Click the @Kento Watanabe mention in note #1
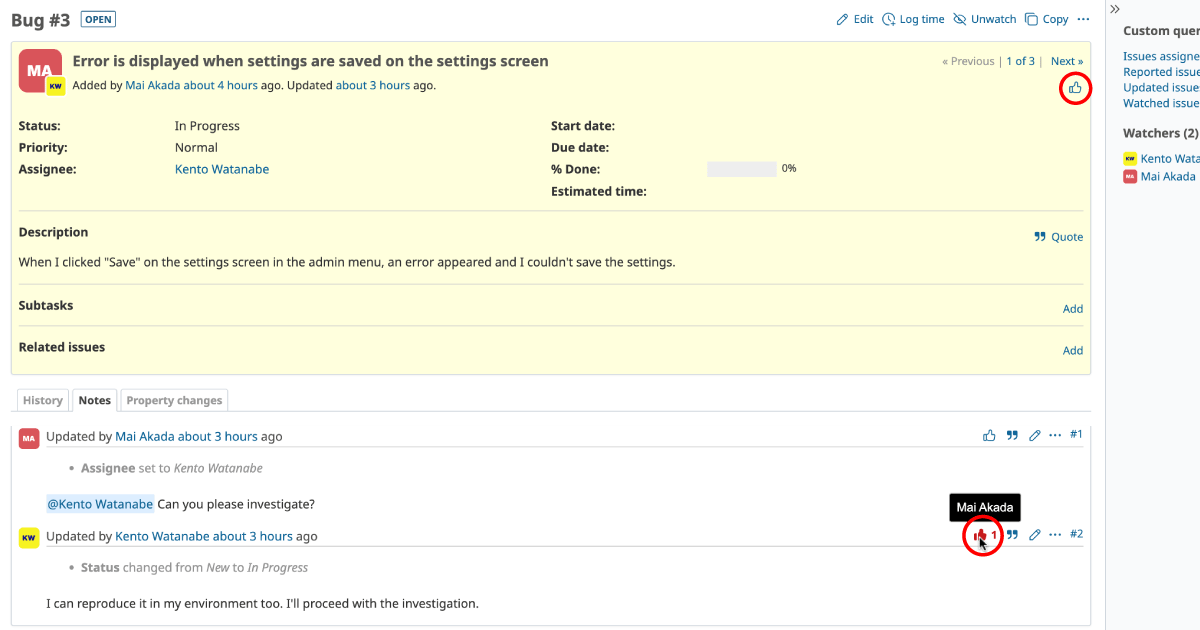This screenshot has height=630, width=1200. tap(100, 504)
